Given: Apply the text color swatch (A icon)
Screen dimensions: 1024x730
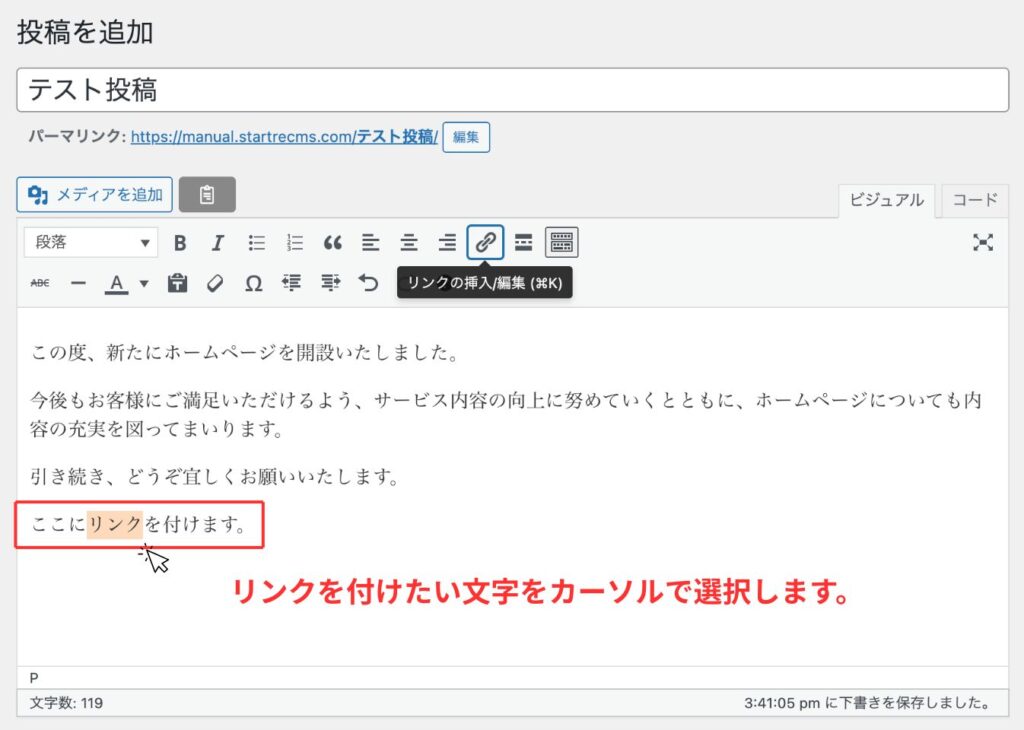Looking at the screenshot, I should coord(116,284).
